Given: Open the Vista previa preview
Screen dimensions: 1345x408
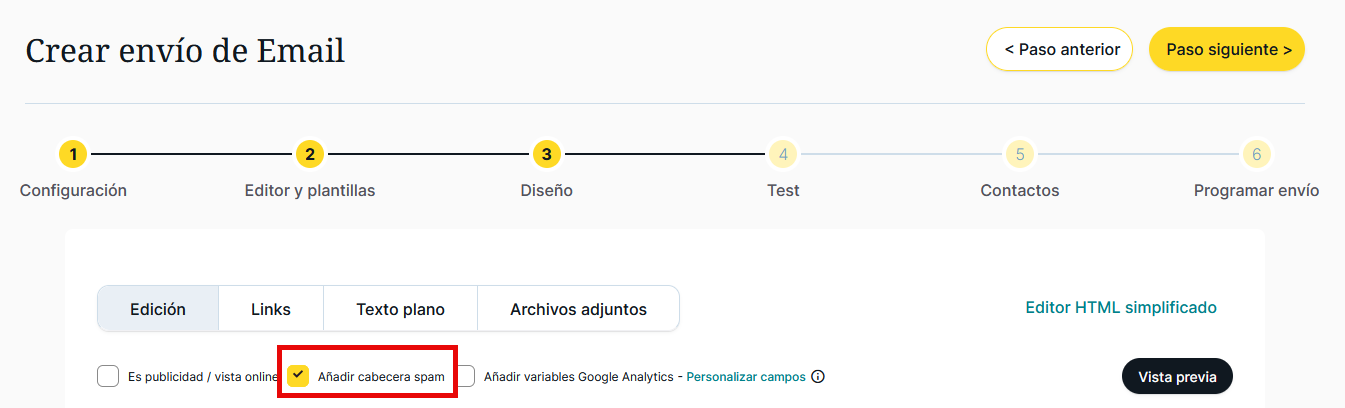Looking at the screenshot, I should coord(1177,377).
